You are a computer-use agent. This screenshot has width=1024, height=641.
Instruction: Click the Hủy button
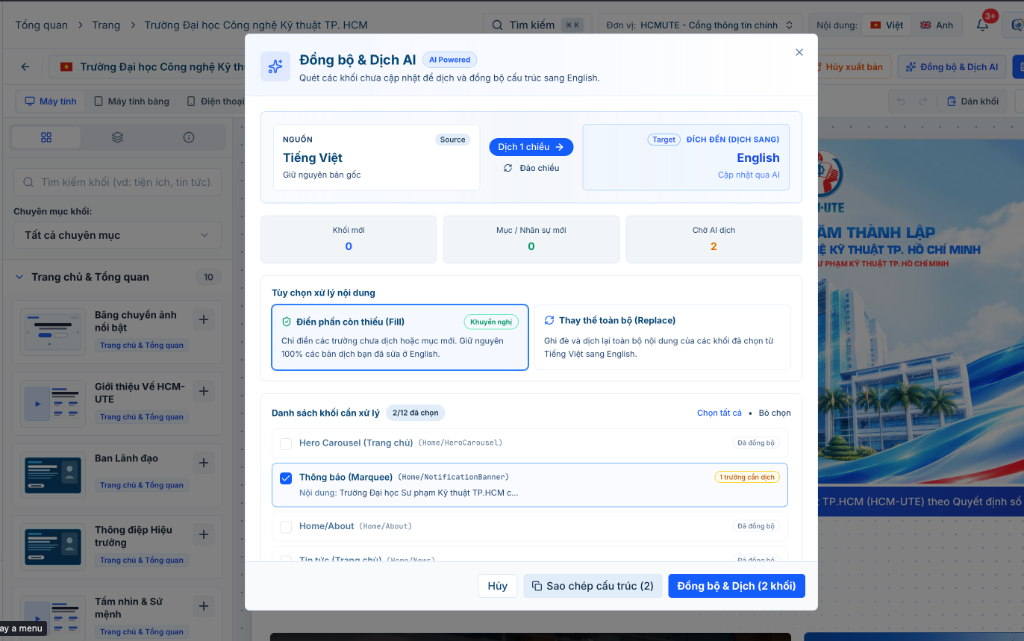[498, 586]
